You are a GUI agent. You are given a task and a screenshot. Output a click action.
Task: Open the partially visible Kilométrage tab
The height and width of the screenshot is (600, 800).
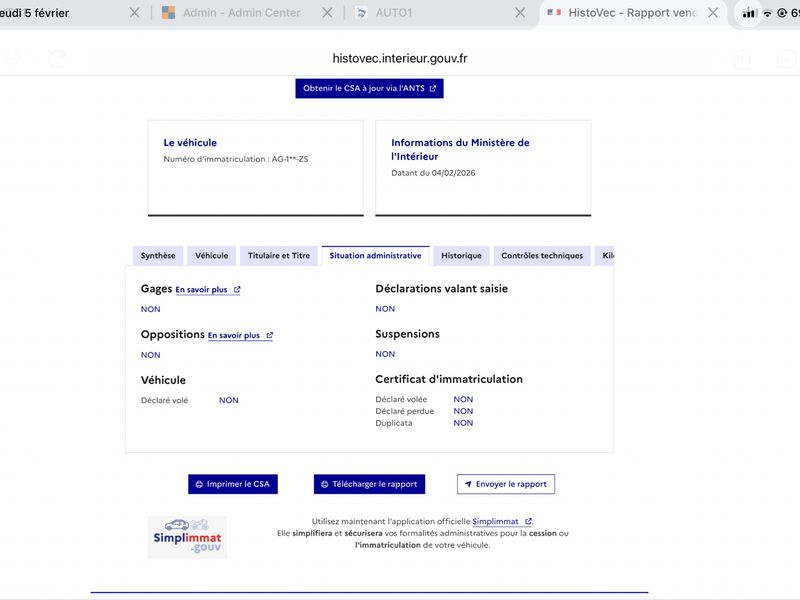point(605,256)
